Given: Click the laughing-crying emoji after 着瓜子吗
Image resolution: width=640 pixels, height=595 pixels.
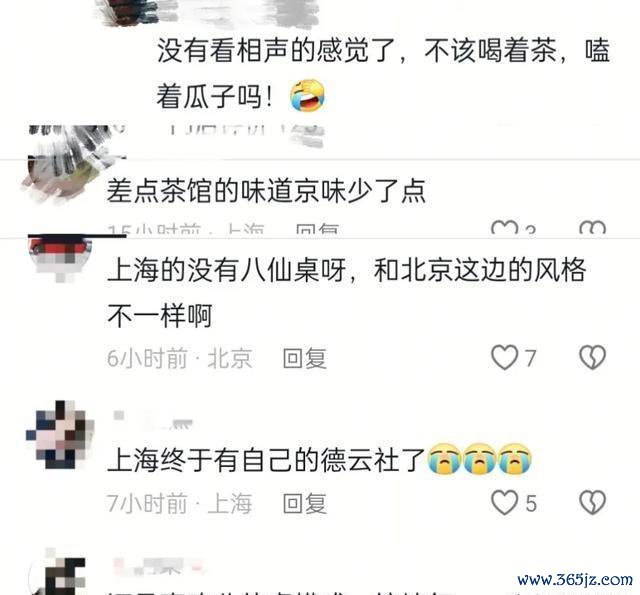Looking at the screenshot, I should 307,96.
